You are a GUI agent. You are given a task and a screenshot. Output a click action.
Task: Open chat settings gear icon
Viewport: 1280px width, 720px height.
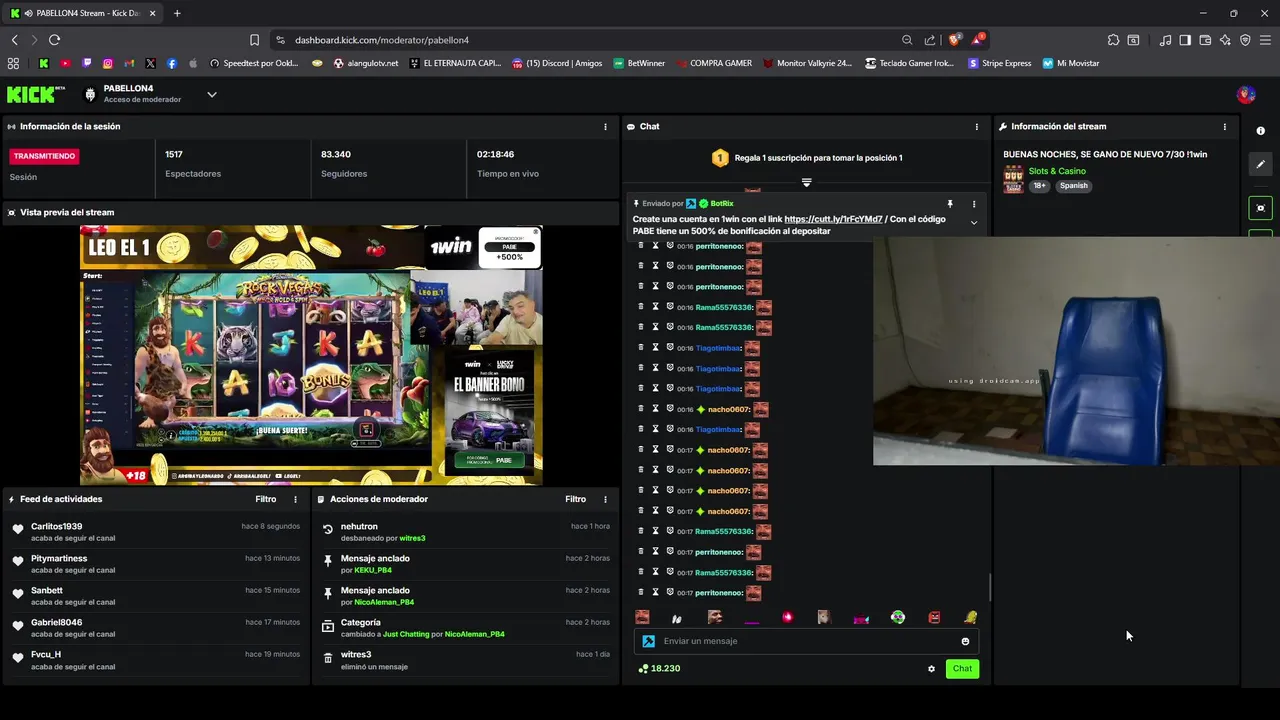pyautogui.click(x=931, y=669)
